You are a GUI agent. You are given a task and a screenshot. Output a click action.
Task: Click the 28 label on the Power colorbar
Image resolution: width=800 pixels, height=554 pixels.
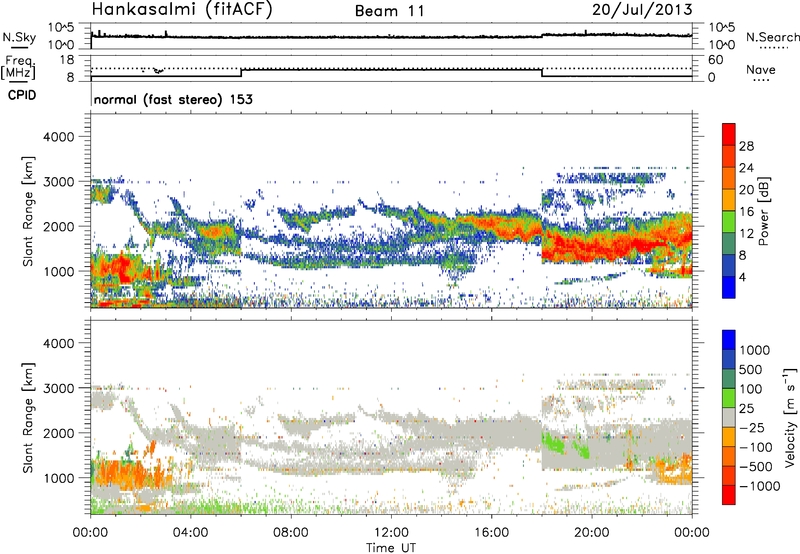746,146
